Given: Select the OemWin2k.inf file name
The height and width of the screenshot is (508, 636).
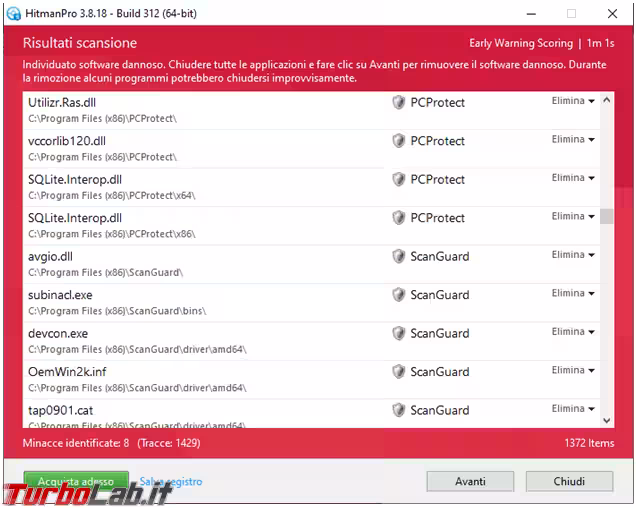Looking at the screenshot, I should pyautogui.click(x=67, y=372).
